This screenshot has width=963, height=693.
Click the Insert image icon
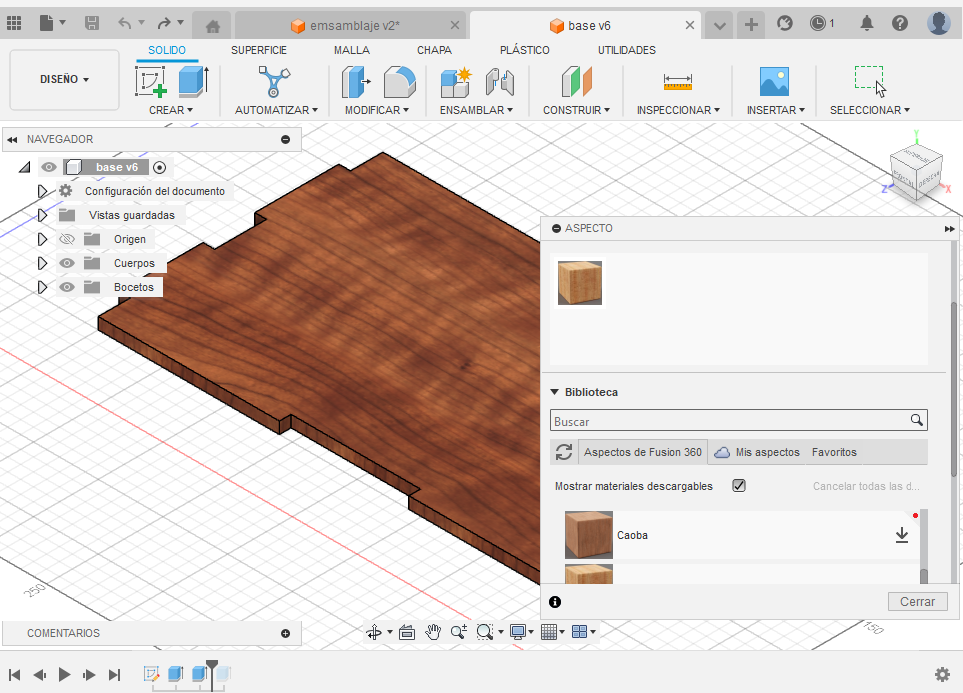click(774, 82)
